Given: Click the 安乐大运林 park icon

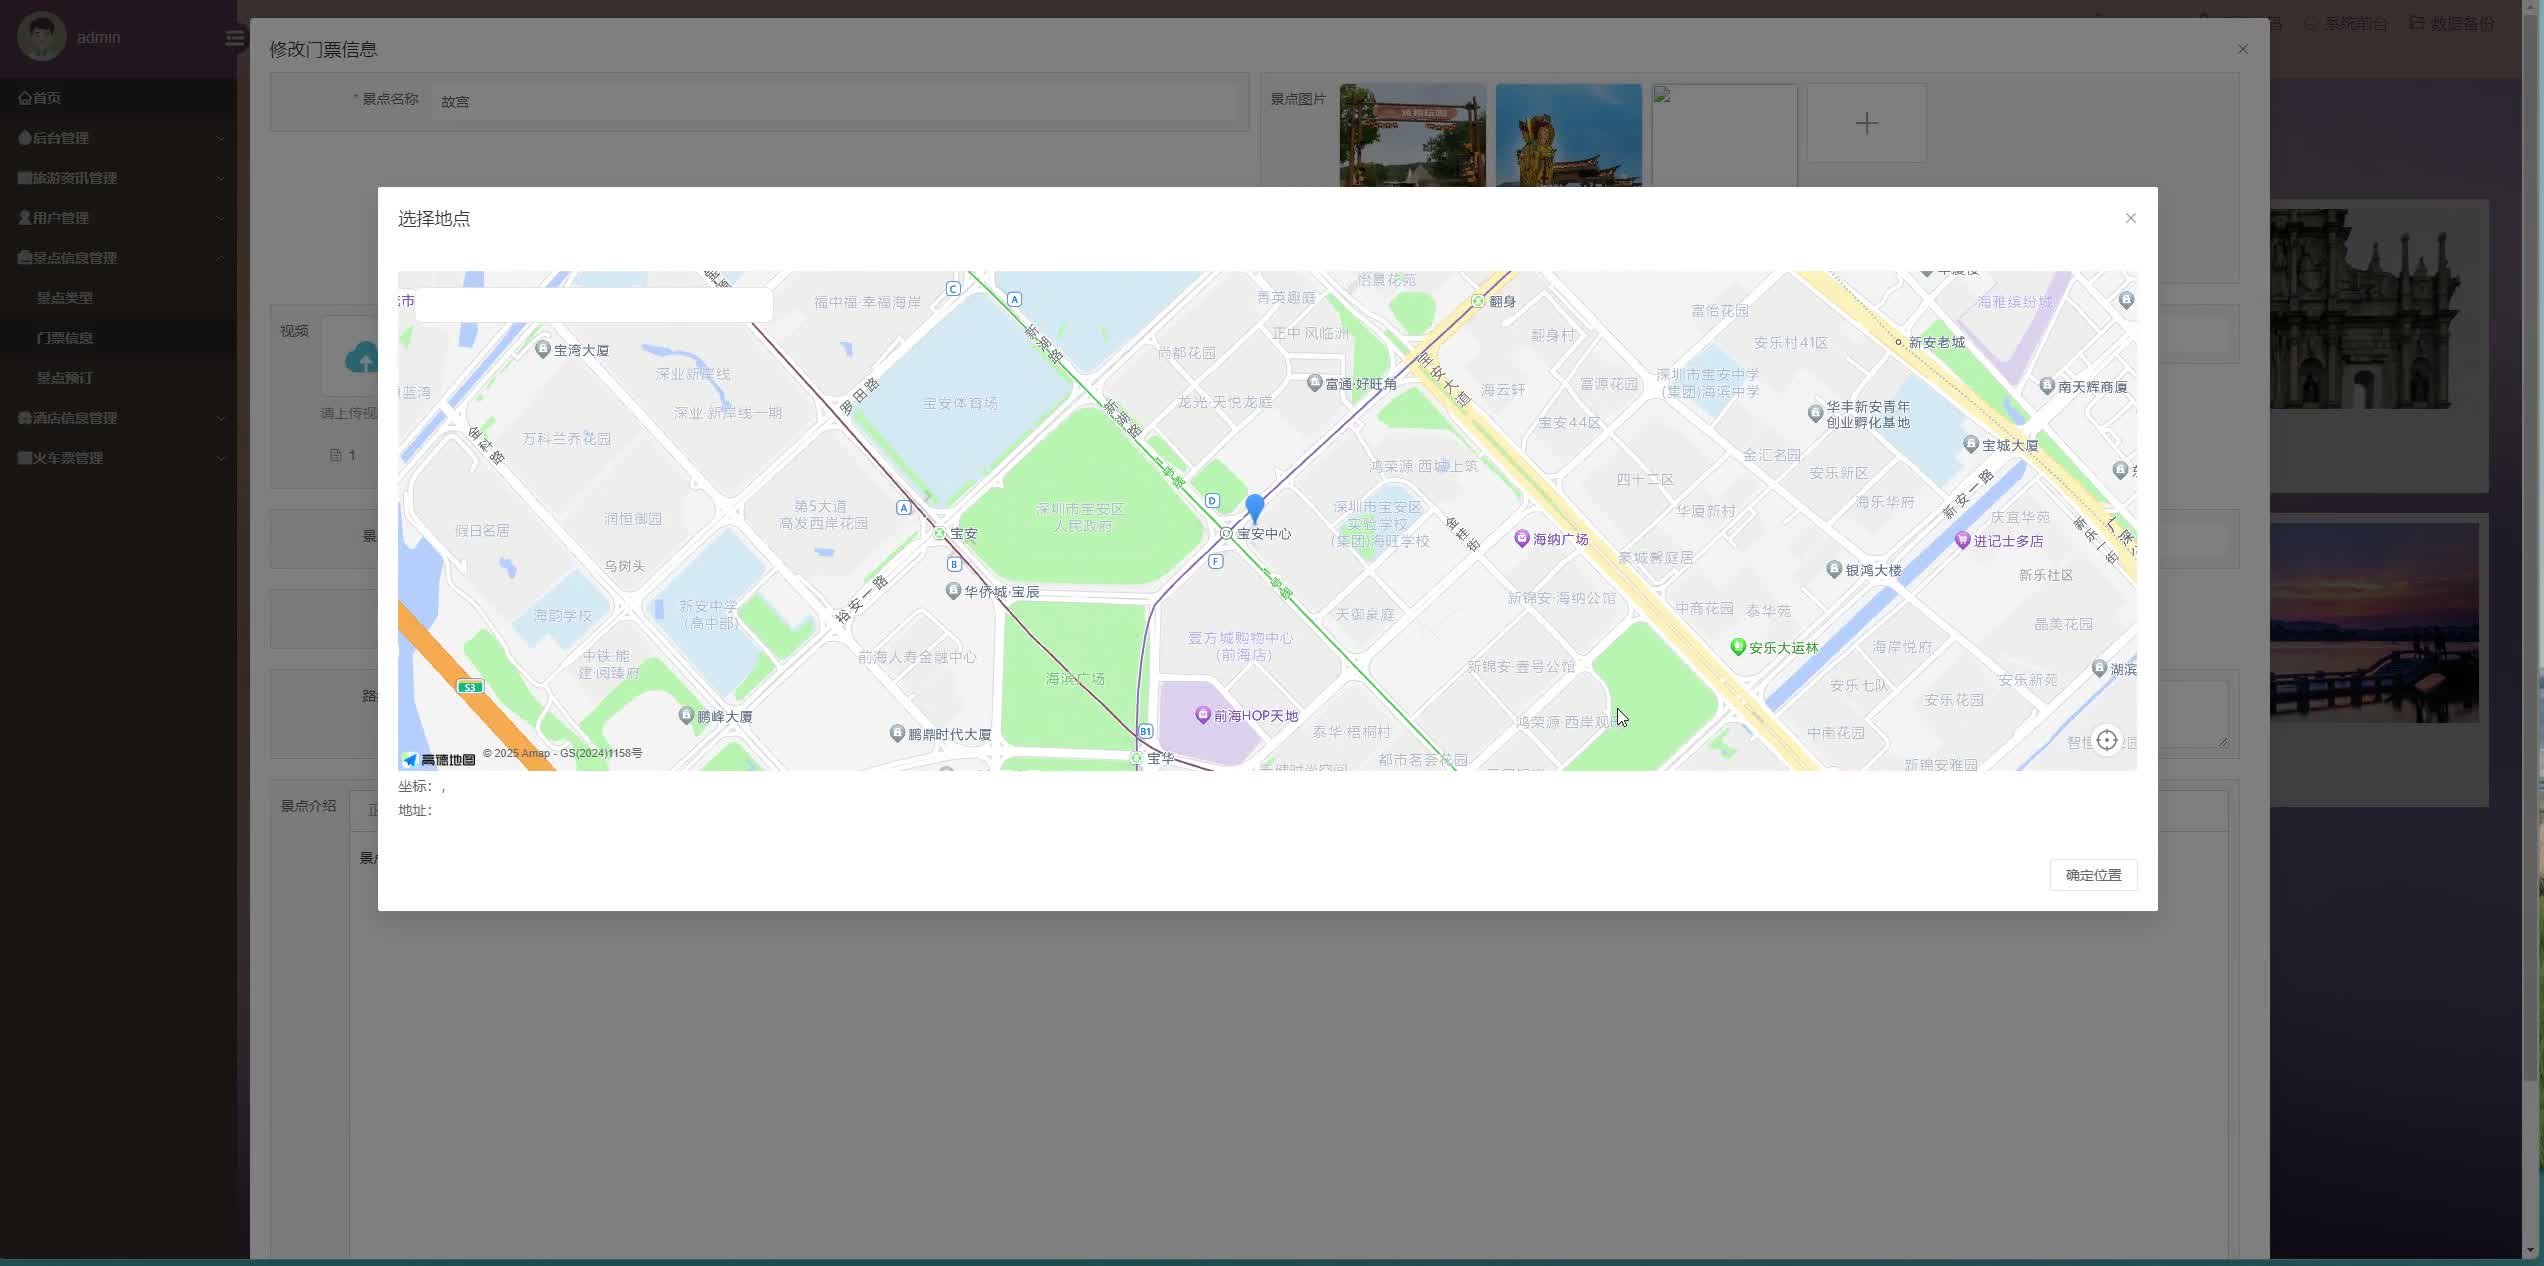Looking at the screenshot, I should pos(1738,647).
